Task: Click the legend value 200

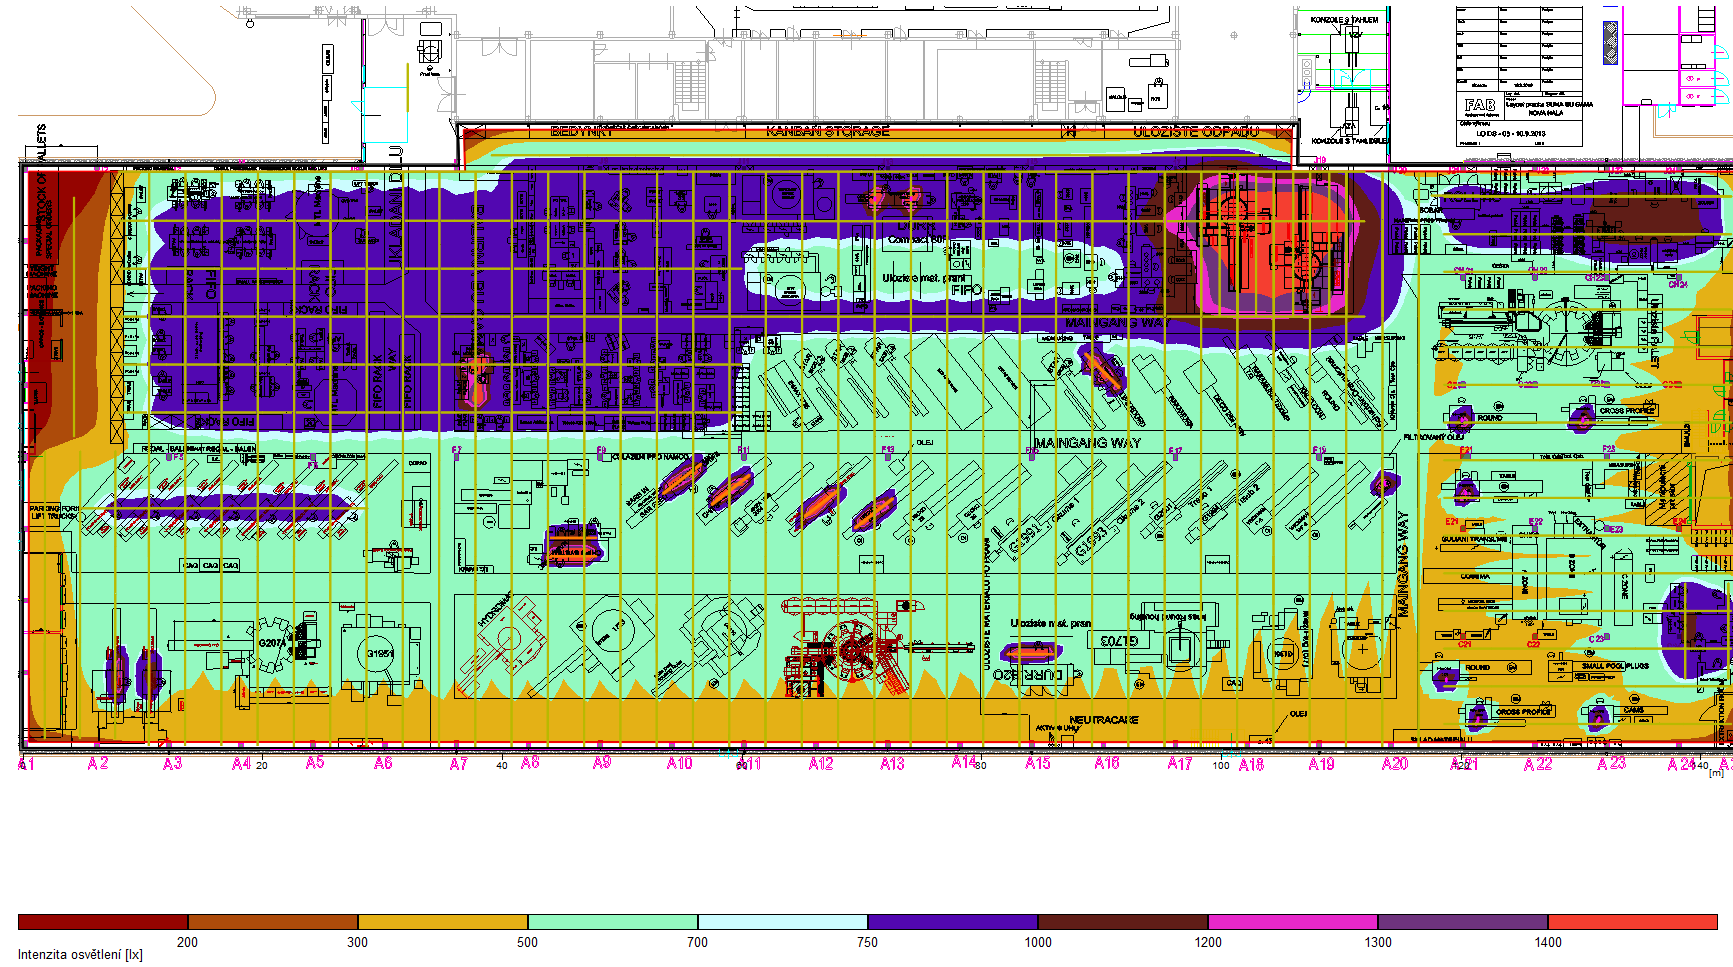Action: pos(187,942)
